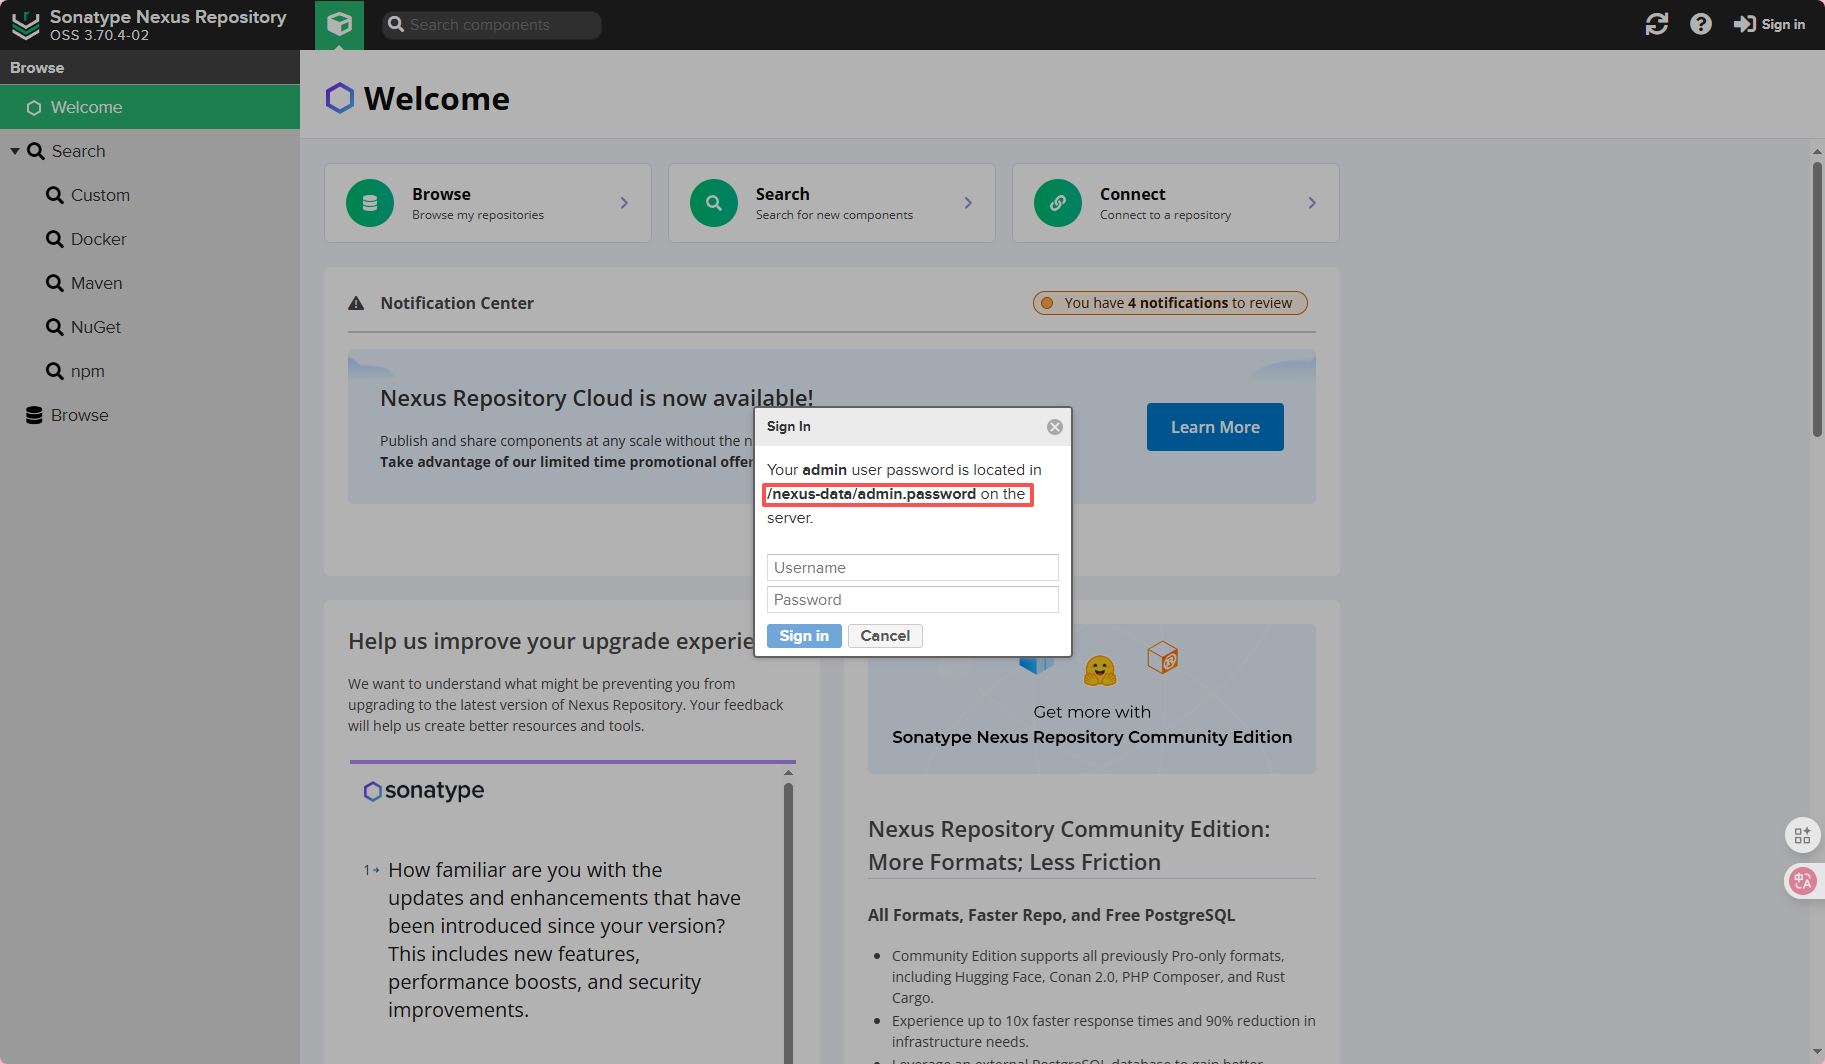The width and height of the screenshot is (1825, 1064).
Task: Click the refresh icon in the header
Action: tap(1656, 24)
